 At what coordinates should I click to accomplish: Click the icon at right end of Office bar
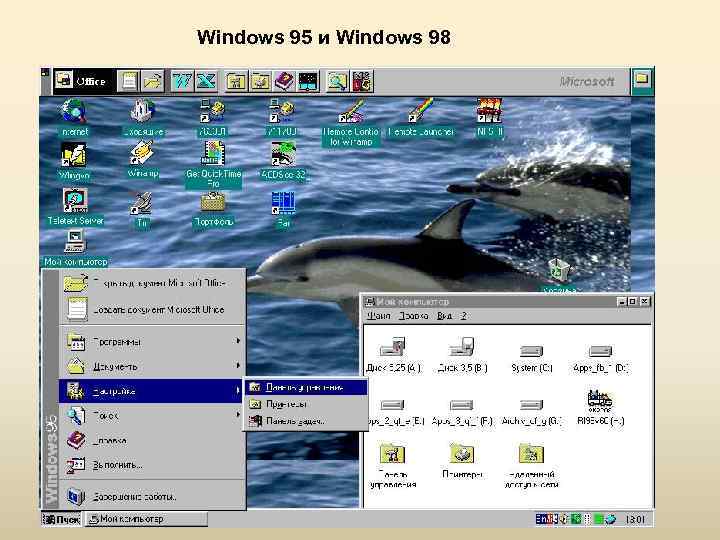(x=642, y=81)
